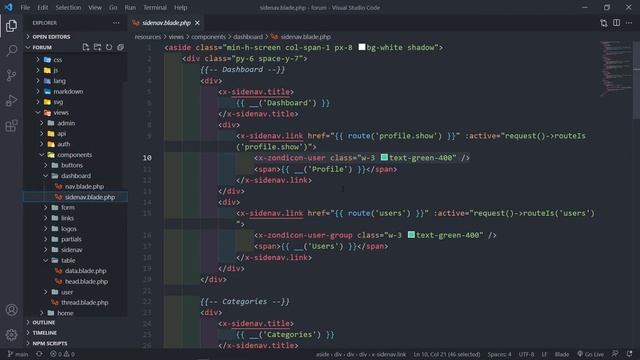Collapse the dashboard folder
This screenshot has width=640, height=360.
click(76, 176)
